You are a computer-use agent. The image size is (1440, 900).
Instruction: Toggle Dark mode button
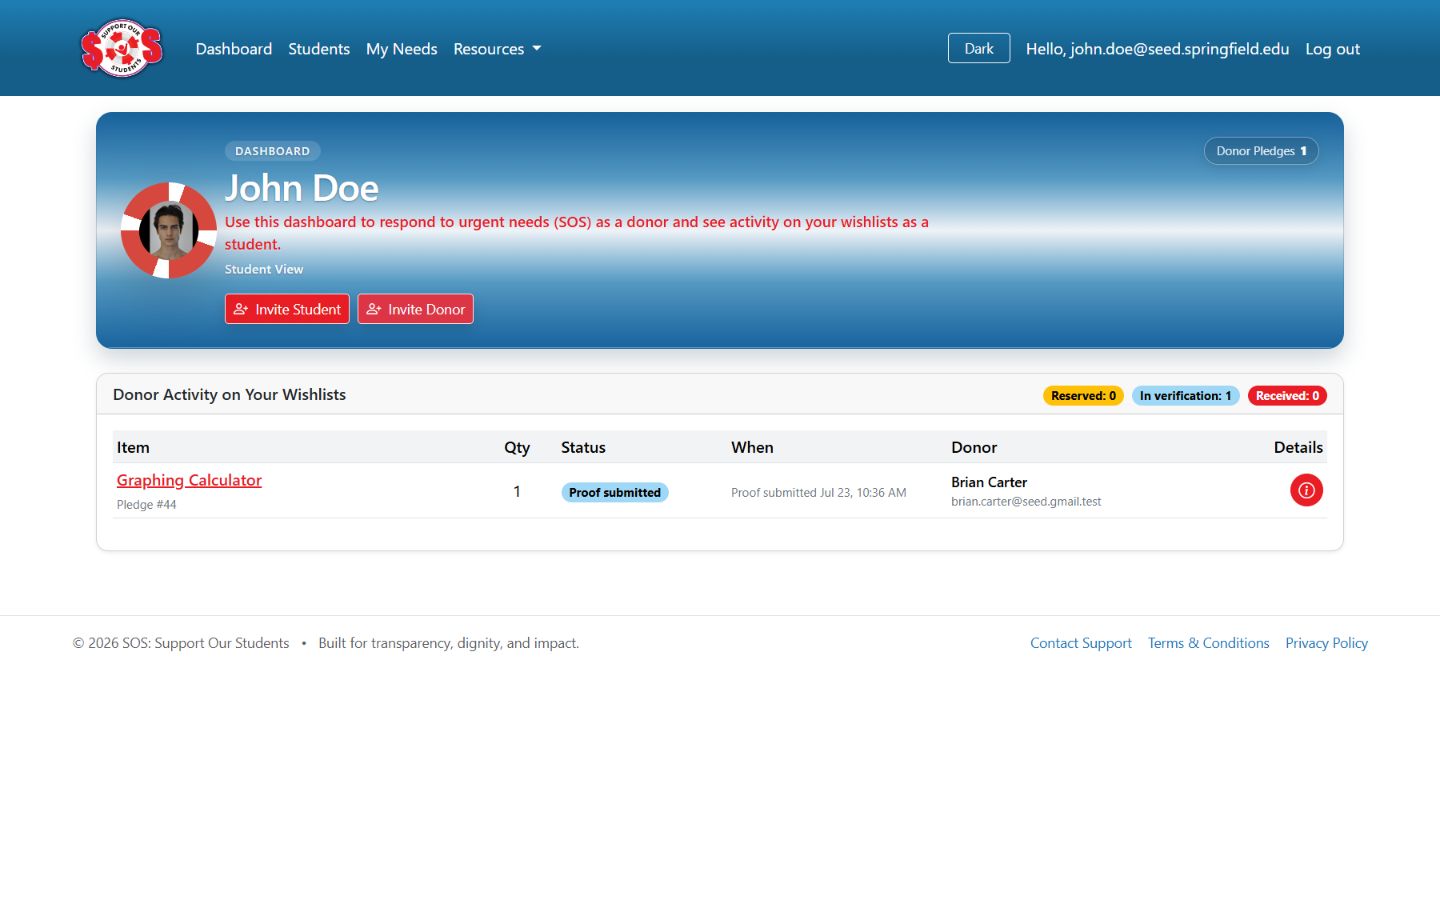pos(979,48)
